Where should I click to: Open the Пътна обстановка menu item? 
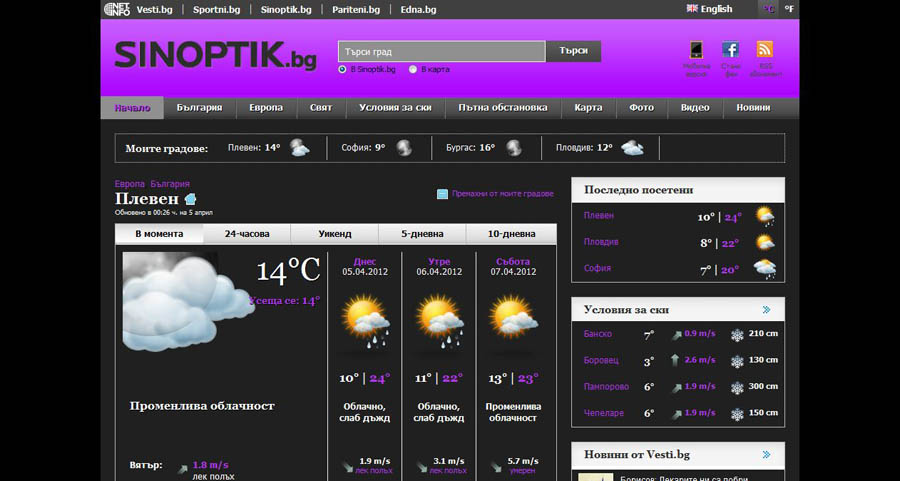[x=503, y=108]
